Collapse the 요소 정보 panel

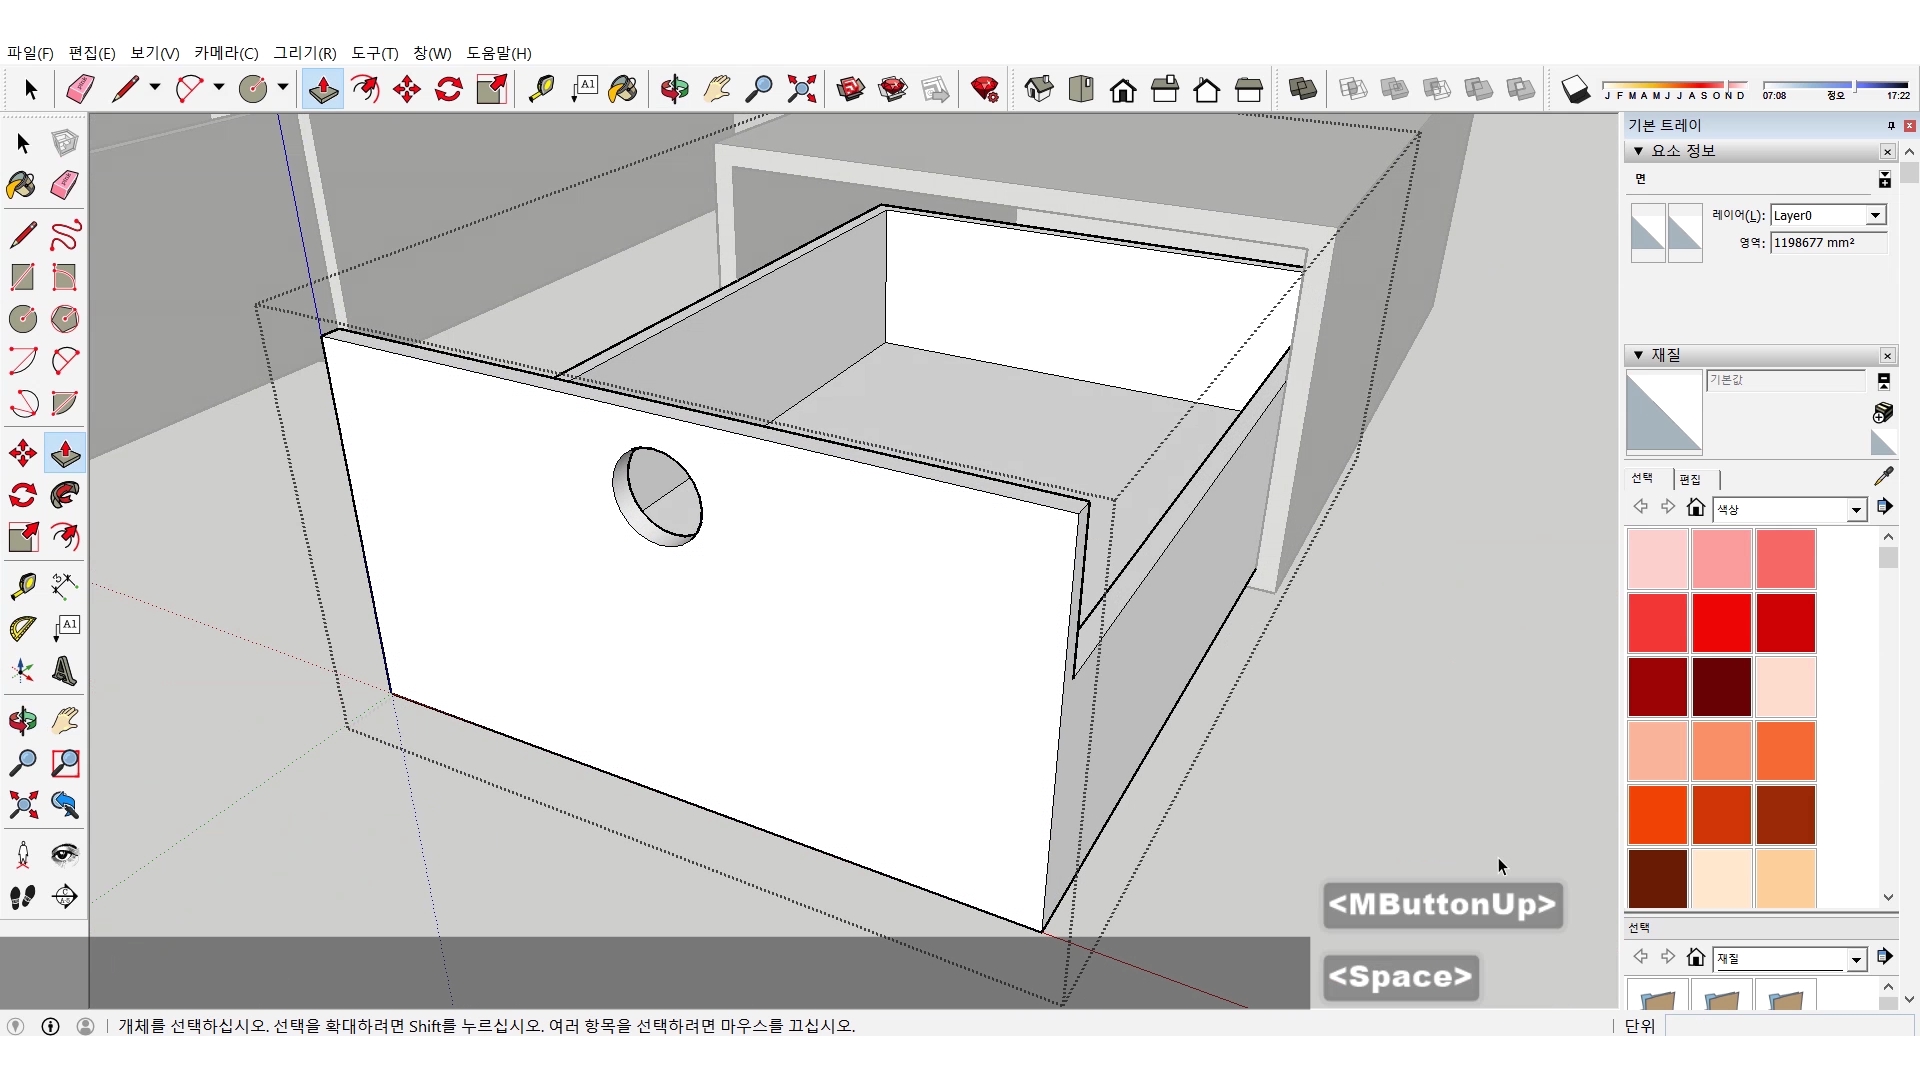click(x=1638, y=151)
